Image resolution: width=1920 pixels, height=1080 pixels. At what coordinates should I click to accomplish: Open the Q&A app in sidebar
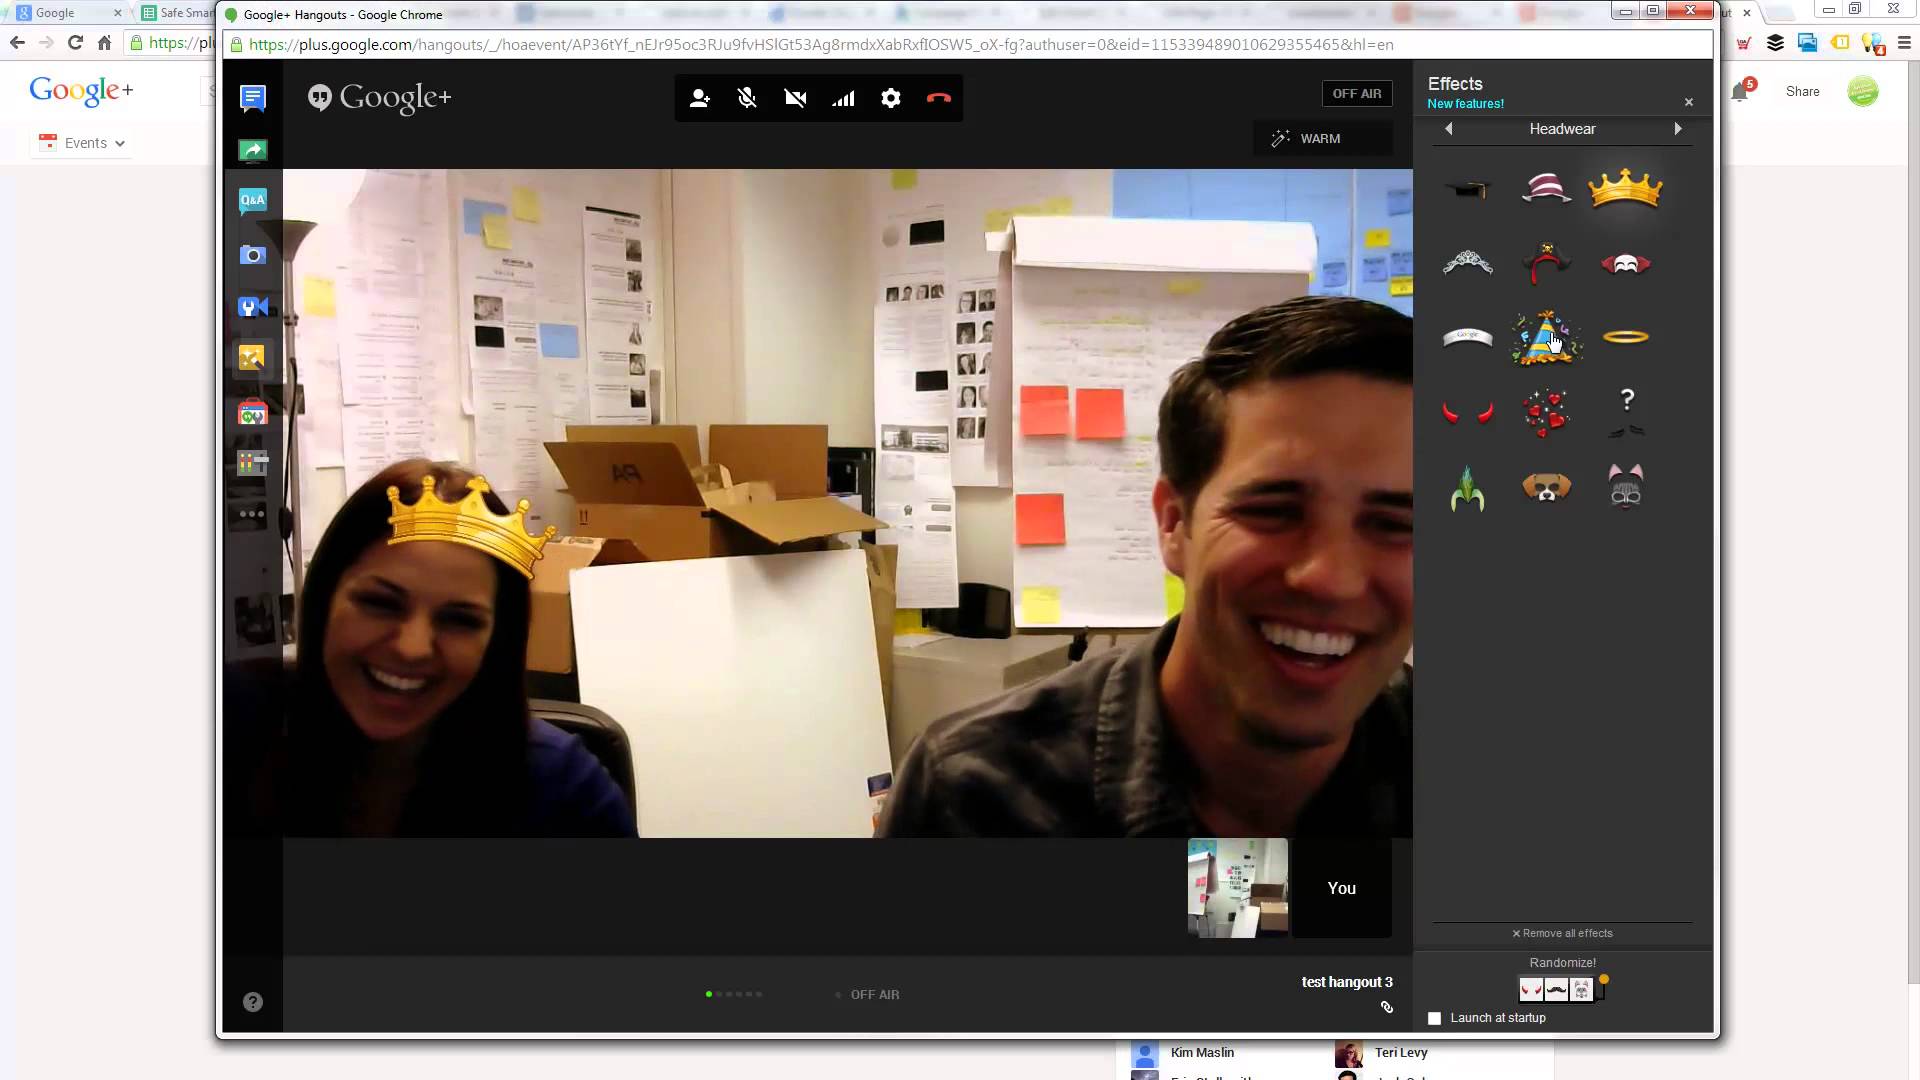point(252,201)
